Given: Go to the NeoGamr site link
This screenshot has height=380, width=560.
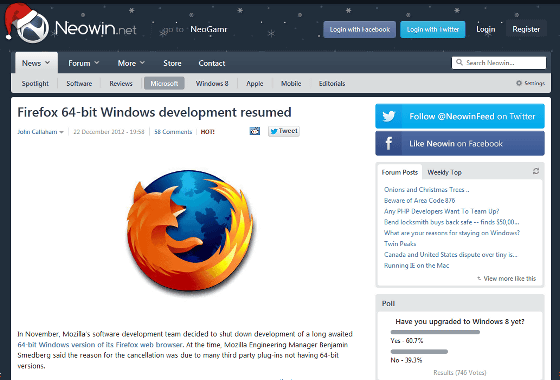Looking at the screenshot, I should pyautogui.click(x=209, y=29).
